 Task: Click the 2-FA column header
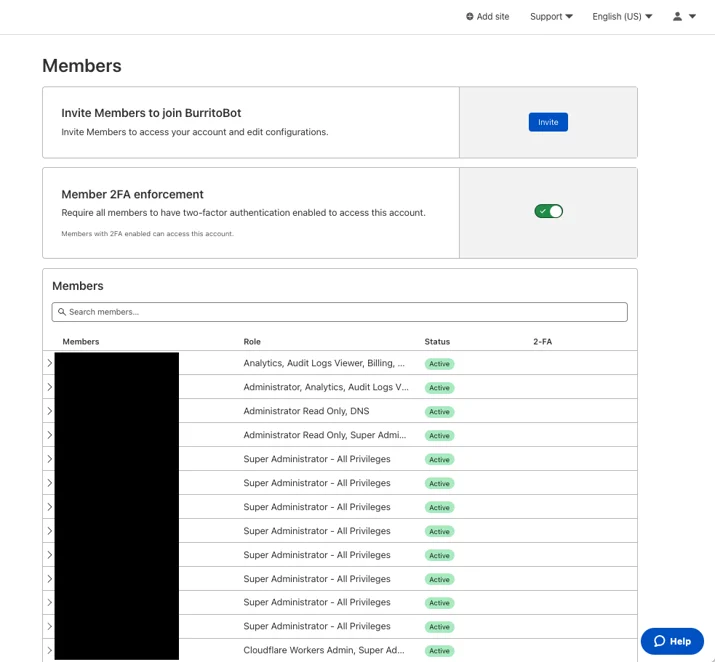coord(542,341)
